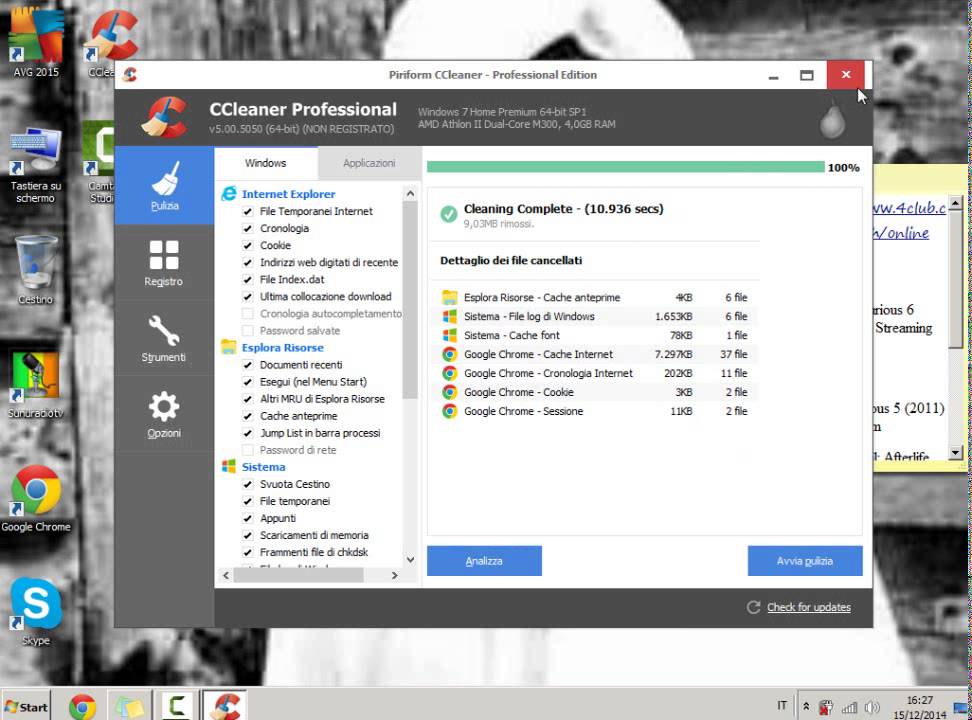Click the Piriform pear logo
Screen dimensions: 972x720
(833, 120)
